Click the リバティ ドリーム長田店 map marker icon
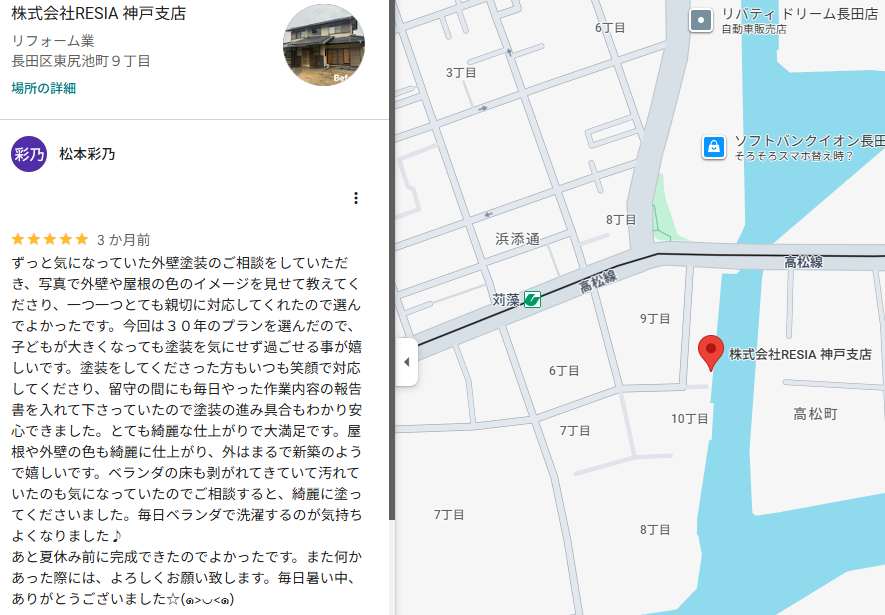The image size is (885, 615). pyautogui.click(x=702, y=19)
